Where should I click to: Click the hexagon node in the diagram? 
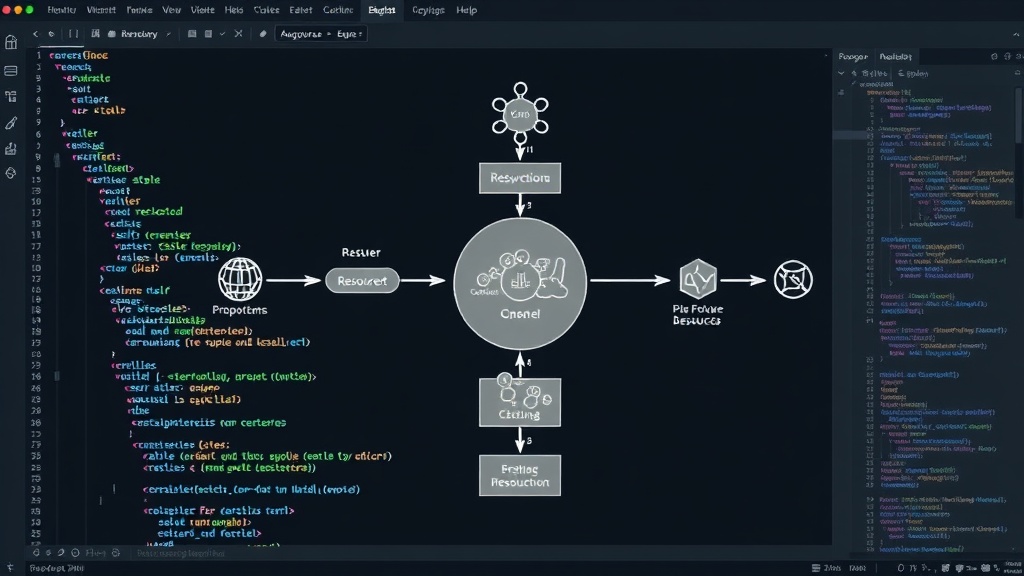(697, 279)
